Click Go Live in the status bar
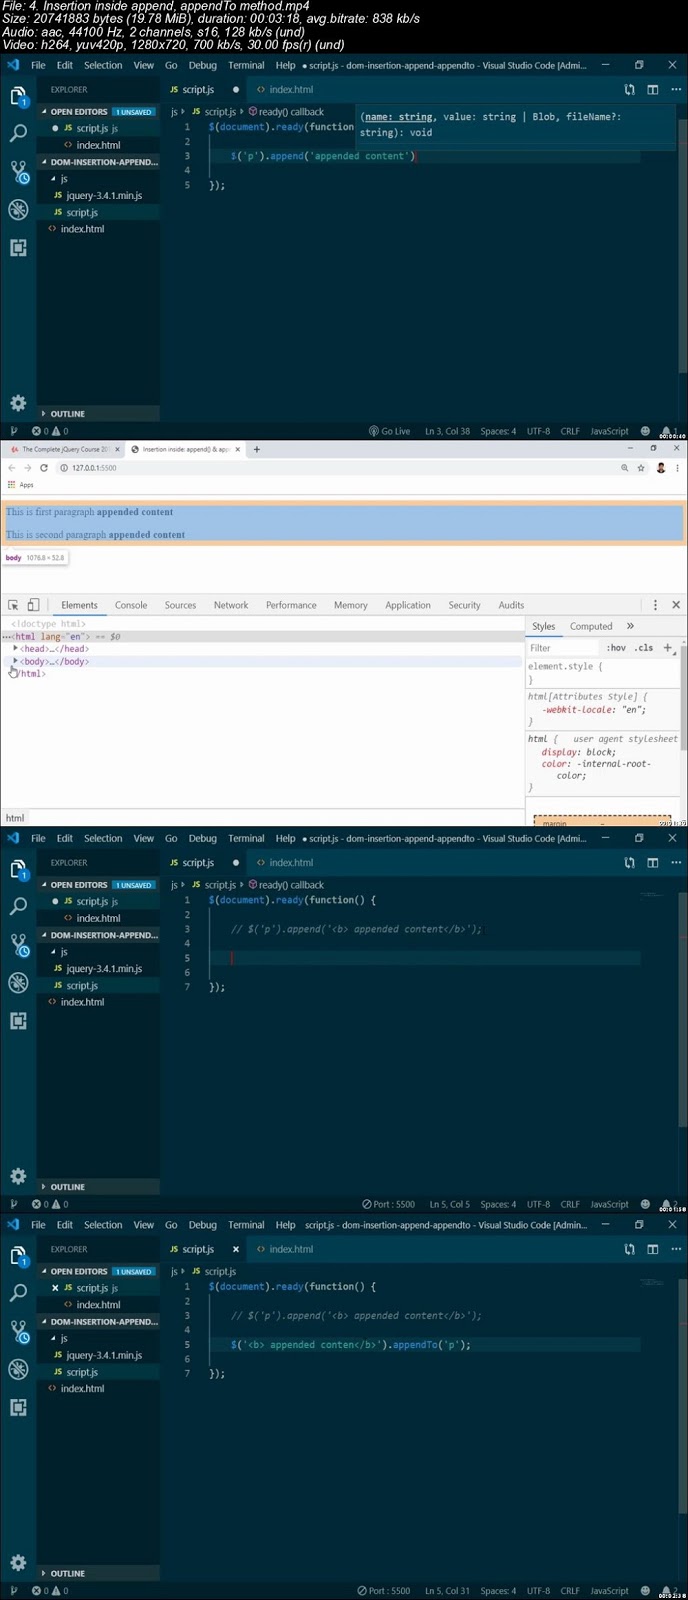The width and height of the screenshot is (688, 1600). [390, 431]
